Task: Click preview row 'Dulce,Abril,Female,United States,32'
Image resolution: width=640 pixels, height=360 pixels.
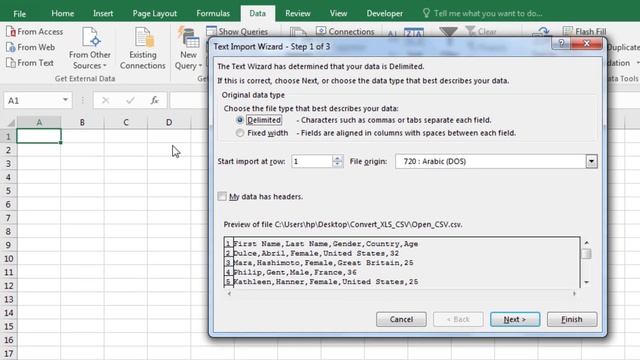Action: point(316,253)
